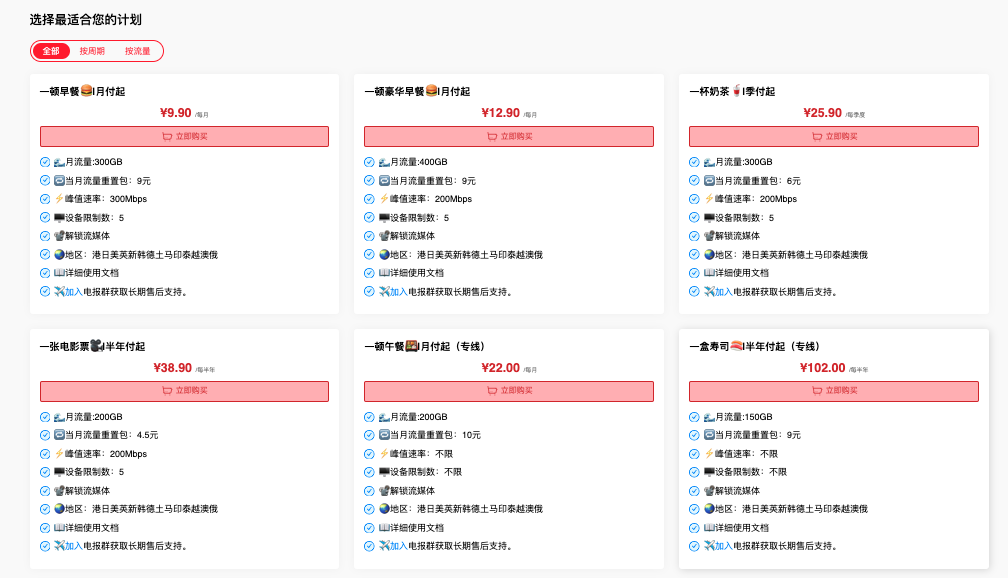Viewport: 1008px width, 578px height.
Task: Click book icon in ¥25.90 plan documentation row
Action: point(709,273)
